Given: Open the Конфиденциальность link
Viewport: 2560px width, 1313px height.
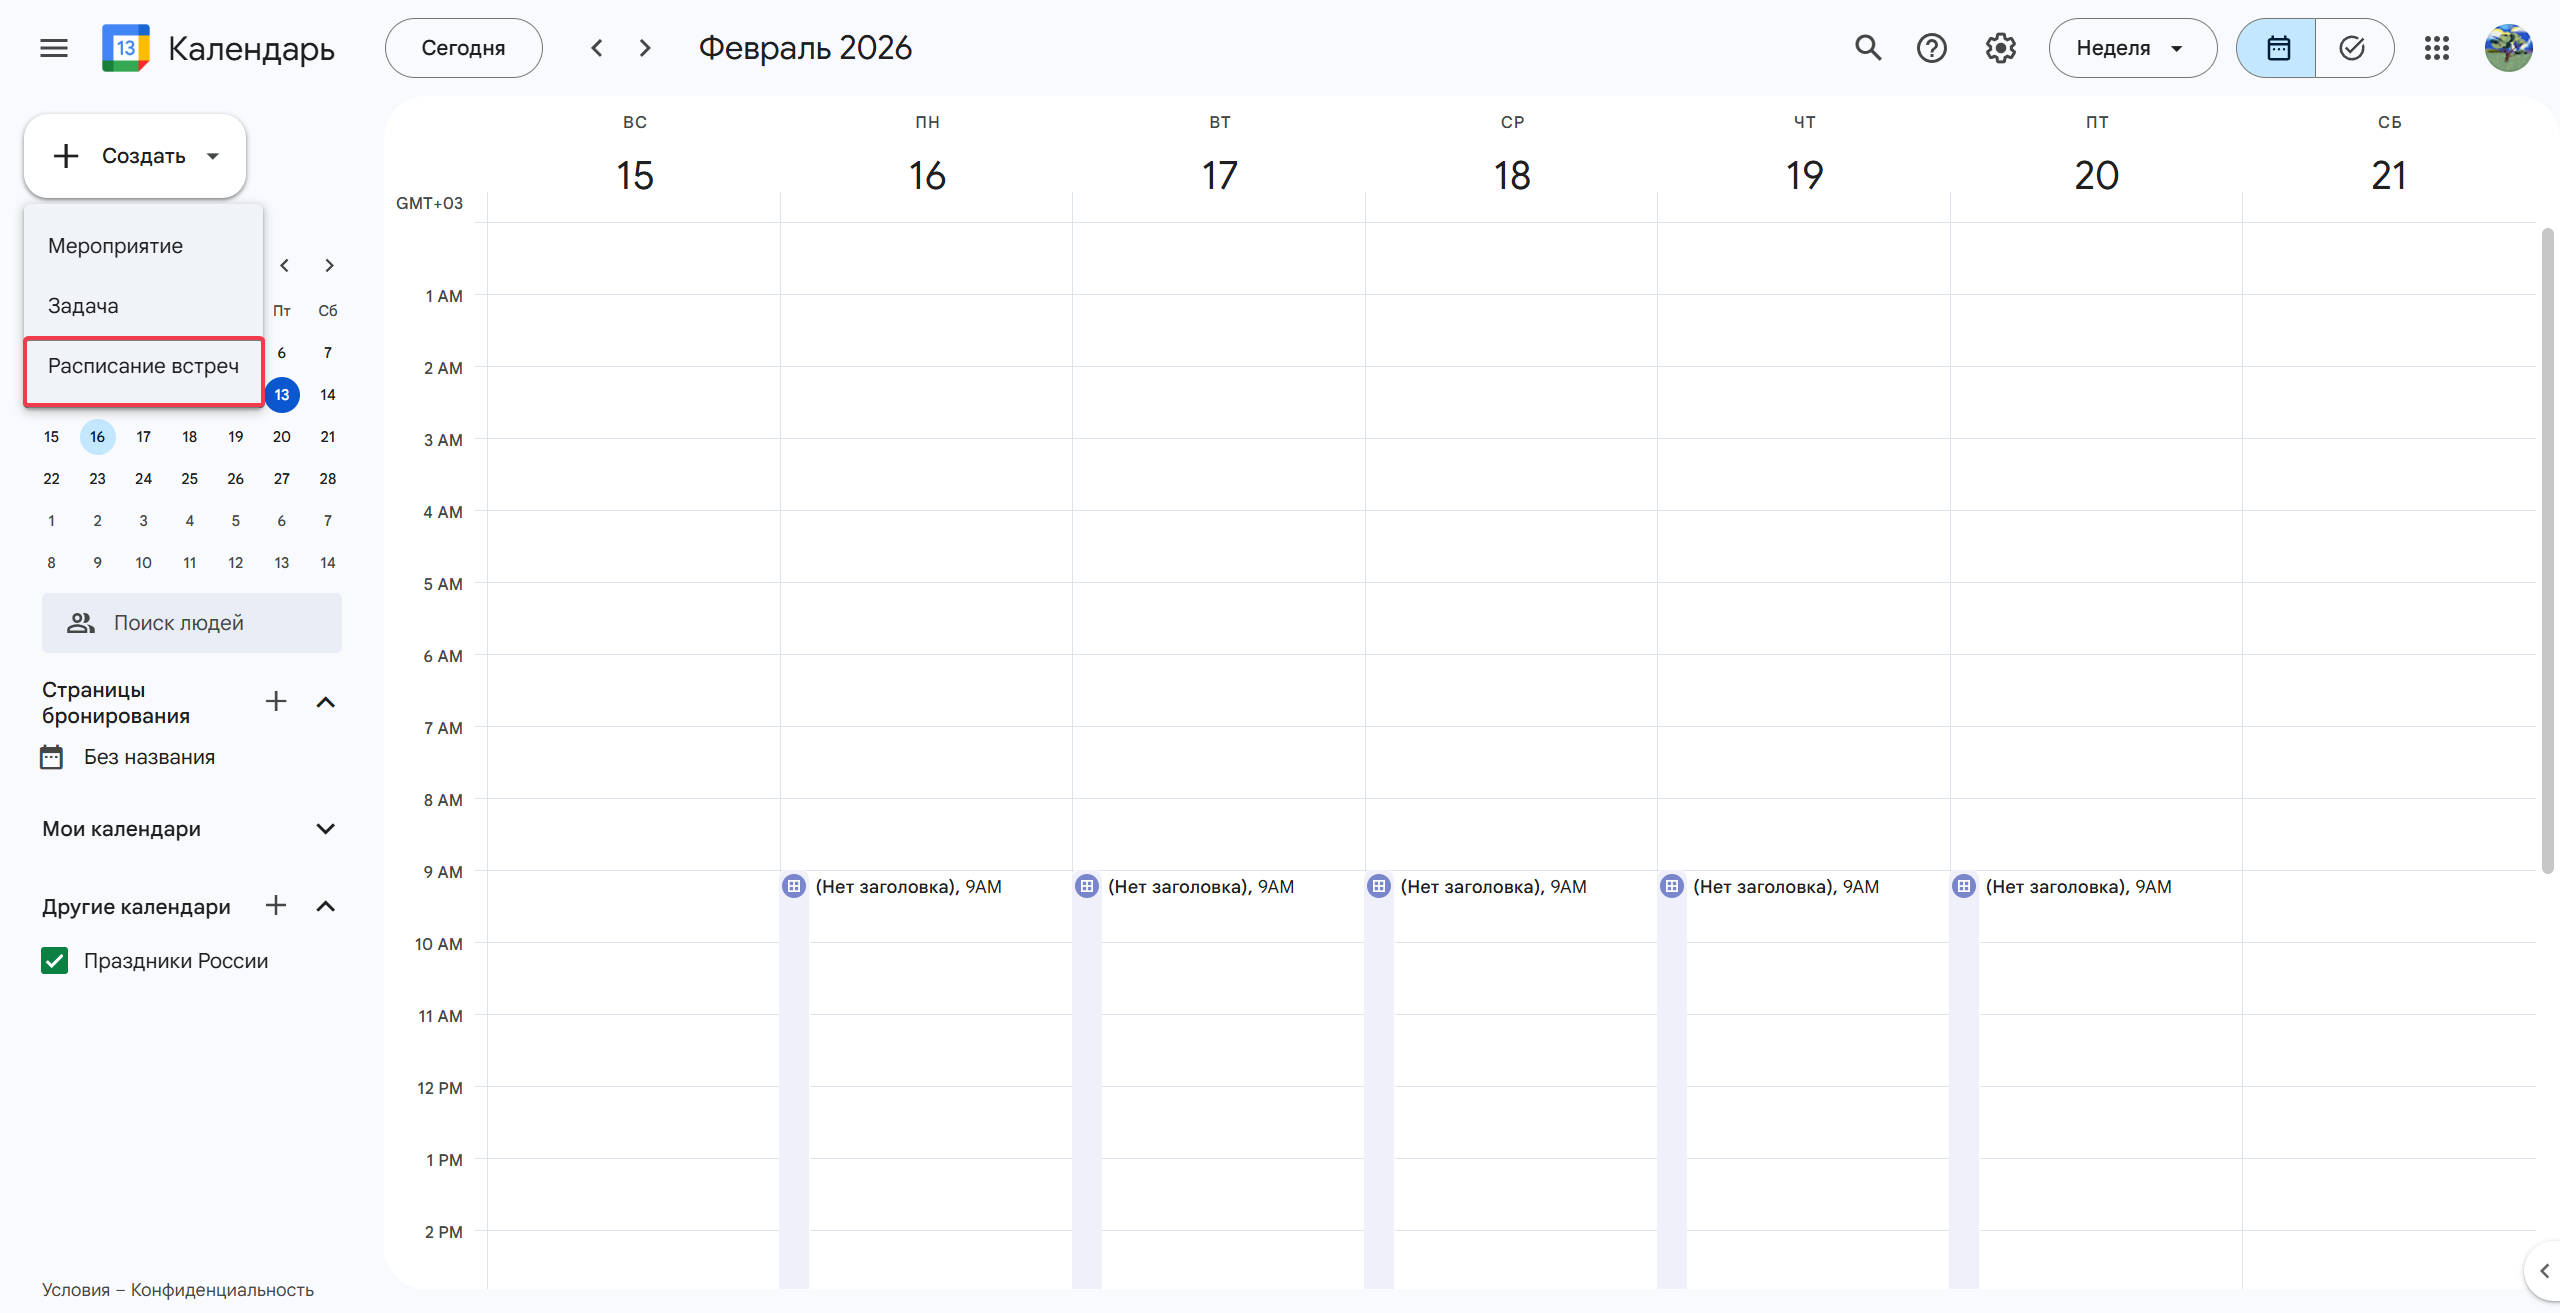Looking at the screenshot, I should click(222, 1290).
